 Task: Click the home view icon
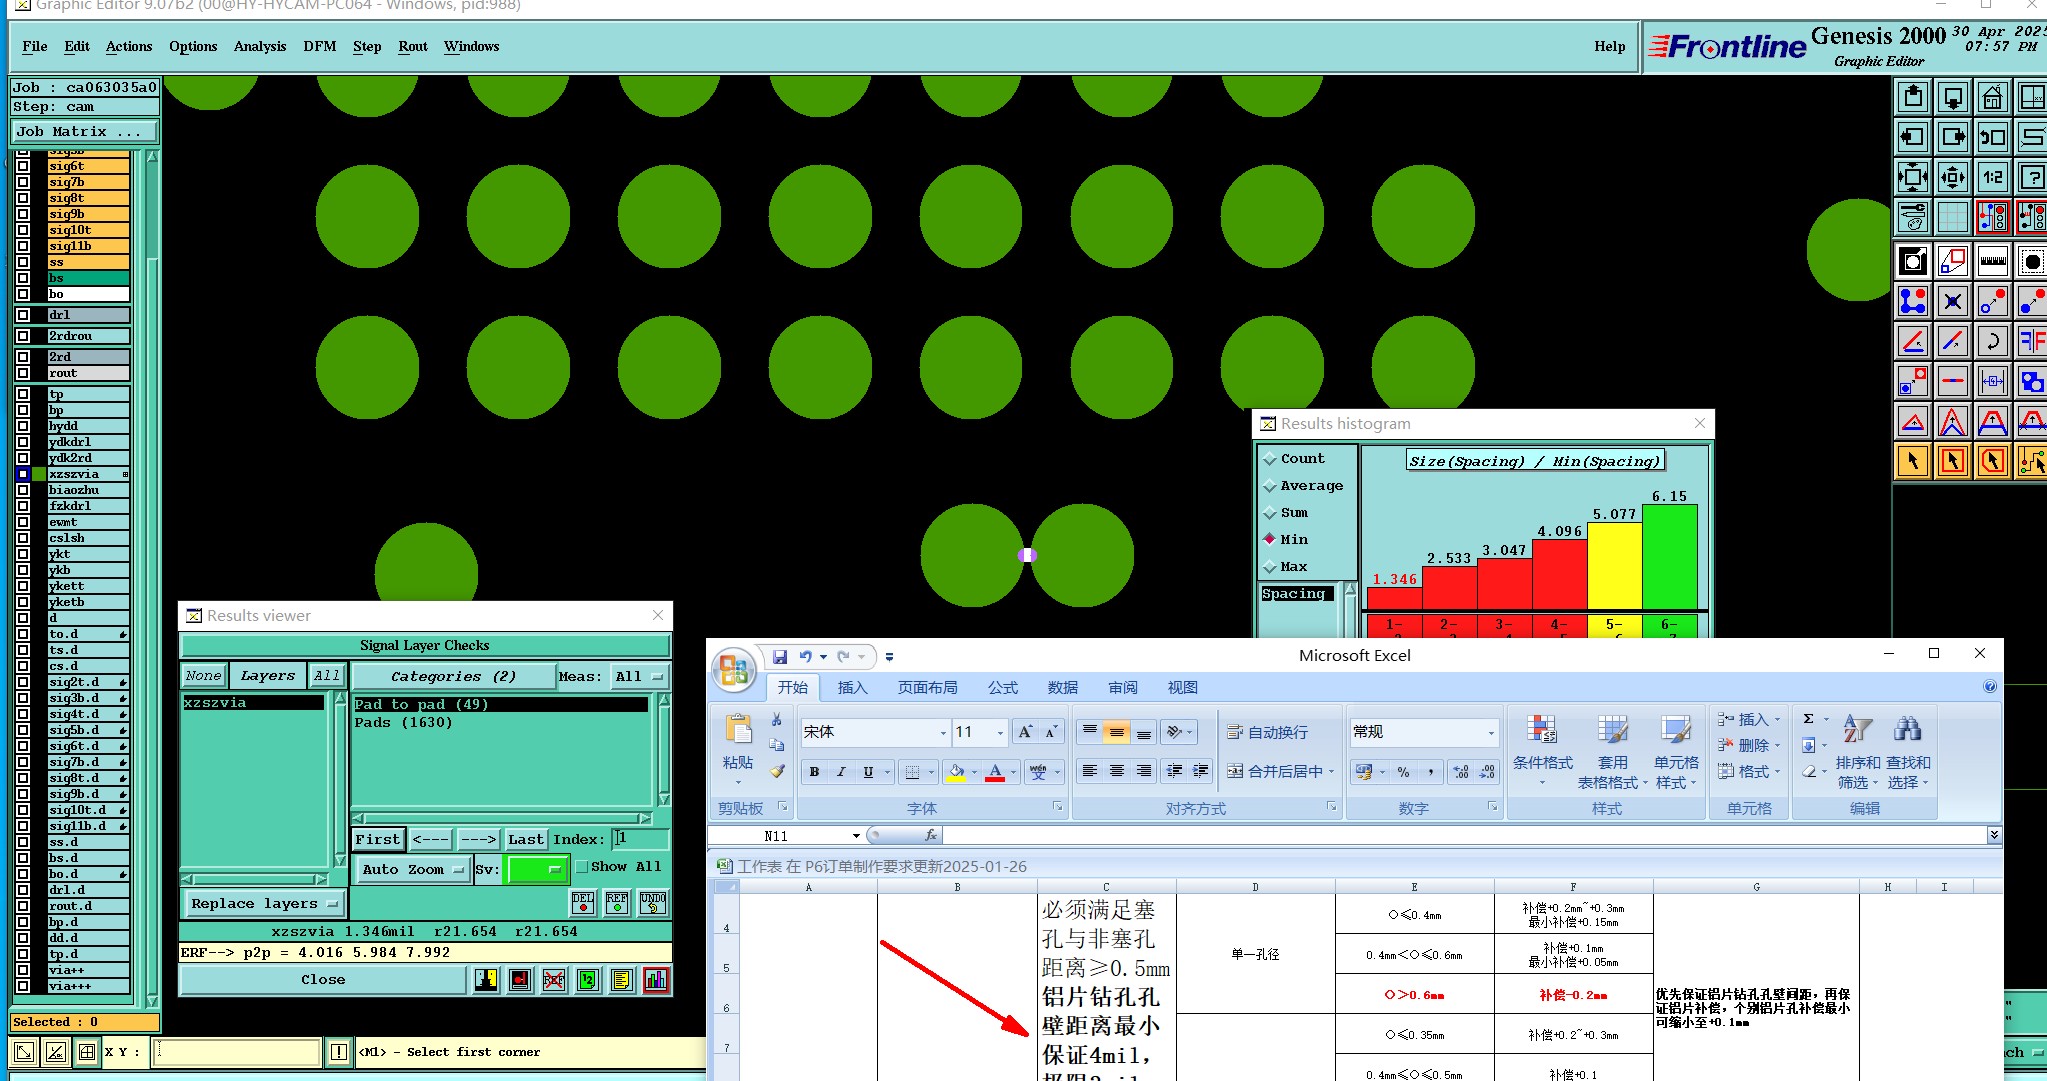tap(1992, 97)
